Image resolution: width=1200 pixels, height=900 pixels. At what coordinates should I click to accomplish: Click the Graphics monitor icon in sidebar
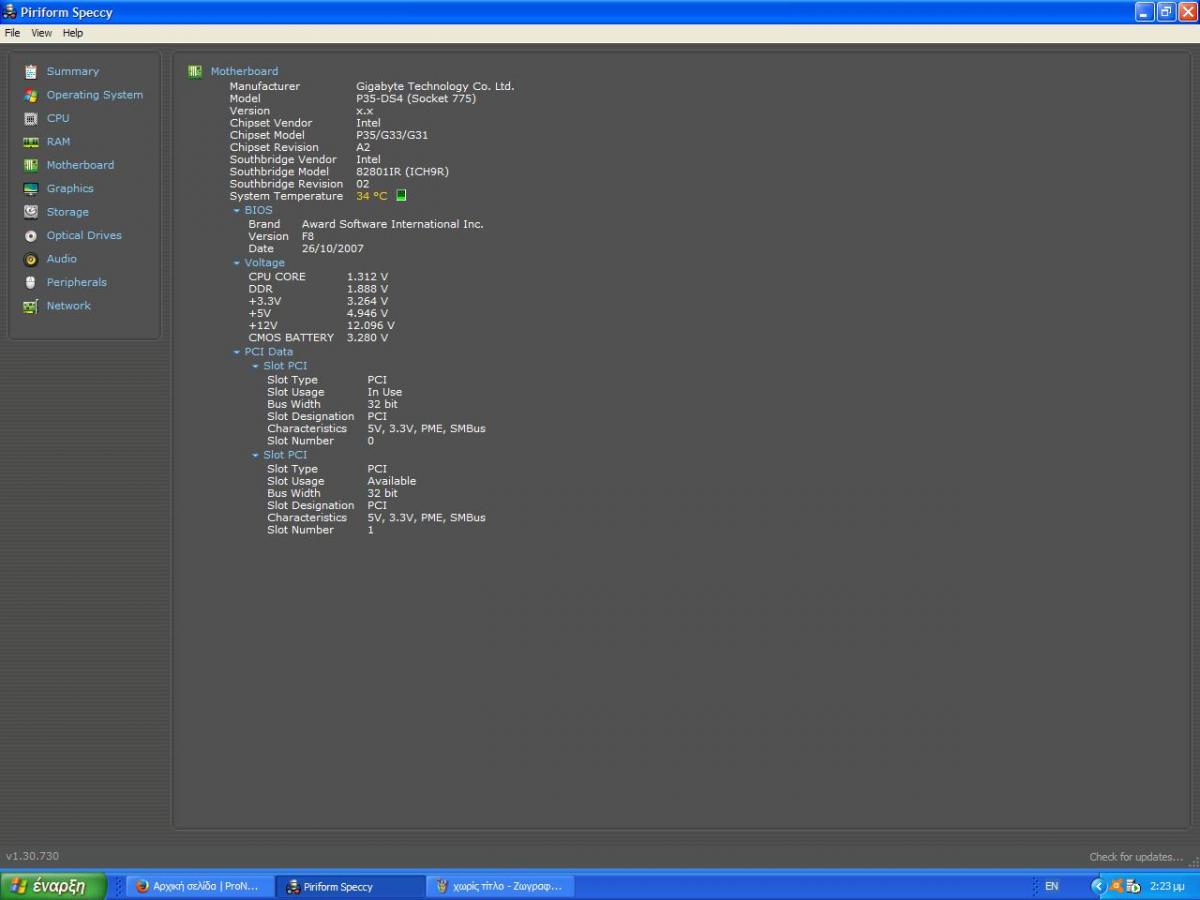(30, 189)
